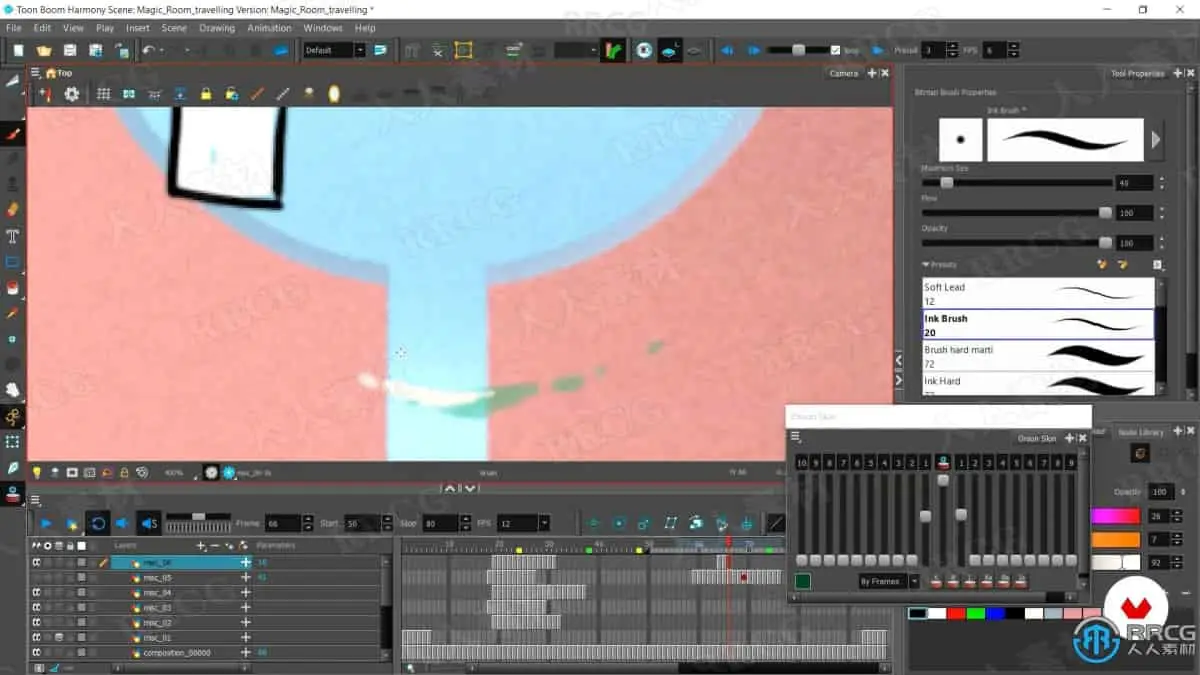Click the Start frame input field showing 50
This screenshot has width=1200, height=675.
coord(361,523)
